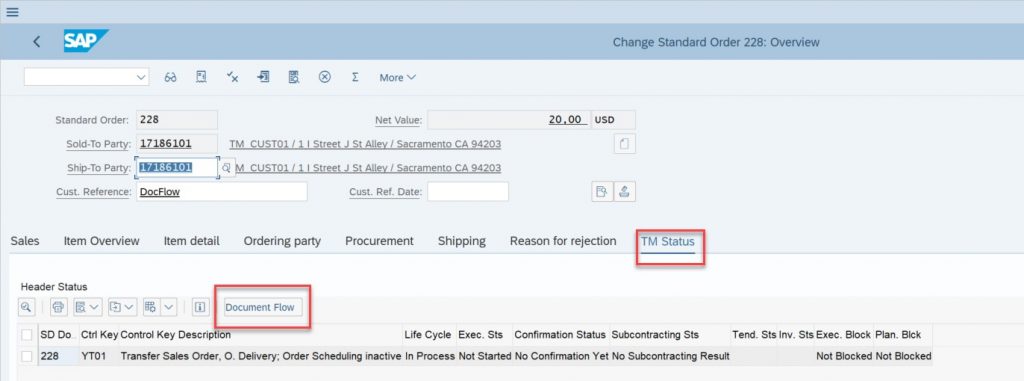
Task: Click the Document Flow button
Action: tap(260, 307)
